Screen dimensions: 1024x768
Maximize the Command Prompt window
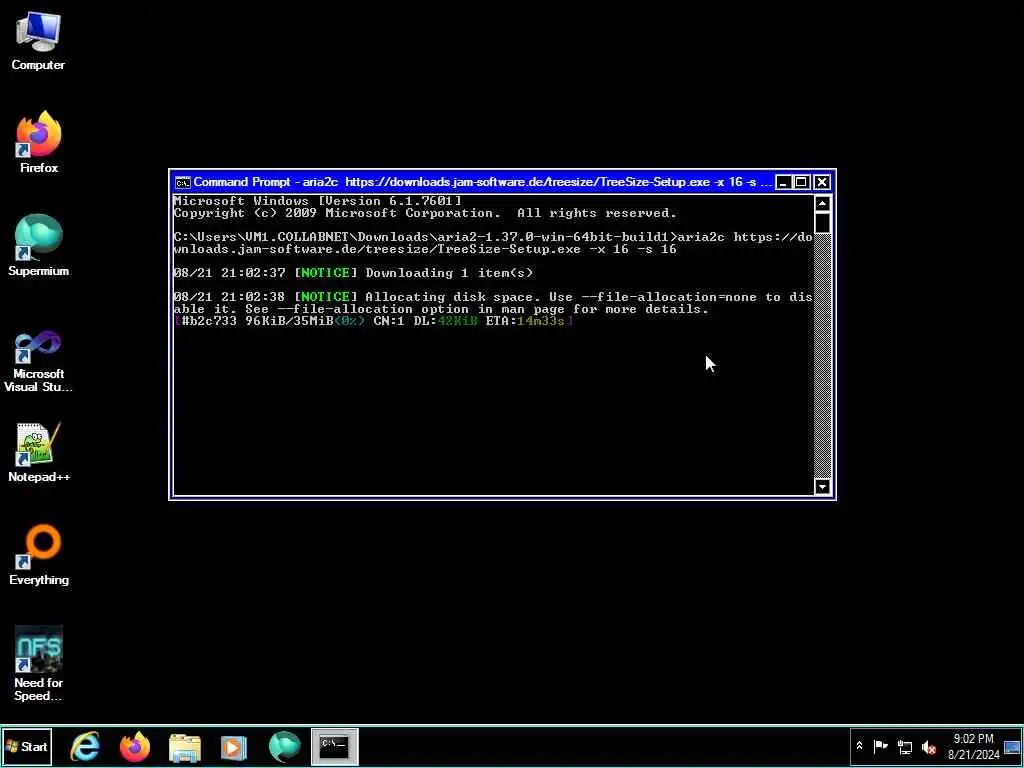pos(802,182)
